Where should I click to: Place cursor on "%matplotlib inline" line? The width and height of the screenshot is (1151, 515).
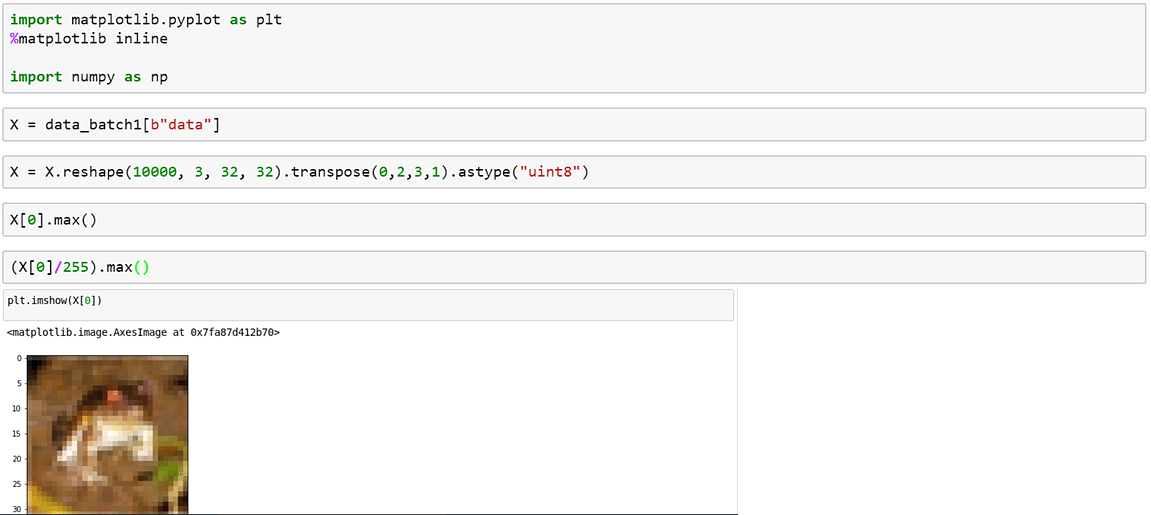89,39
